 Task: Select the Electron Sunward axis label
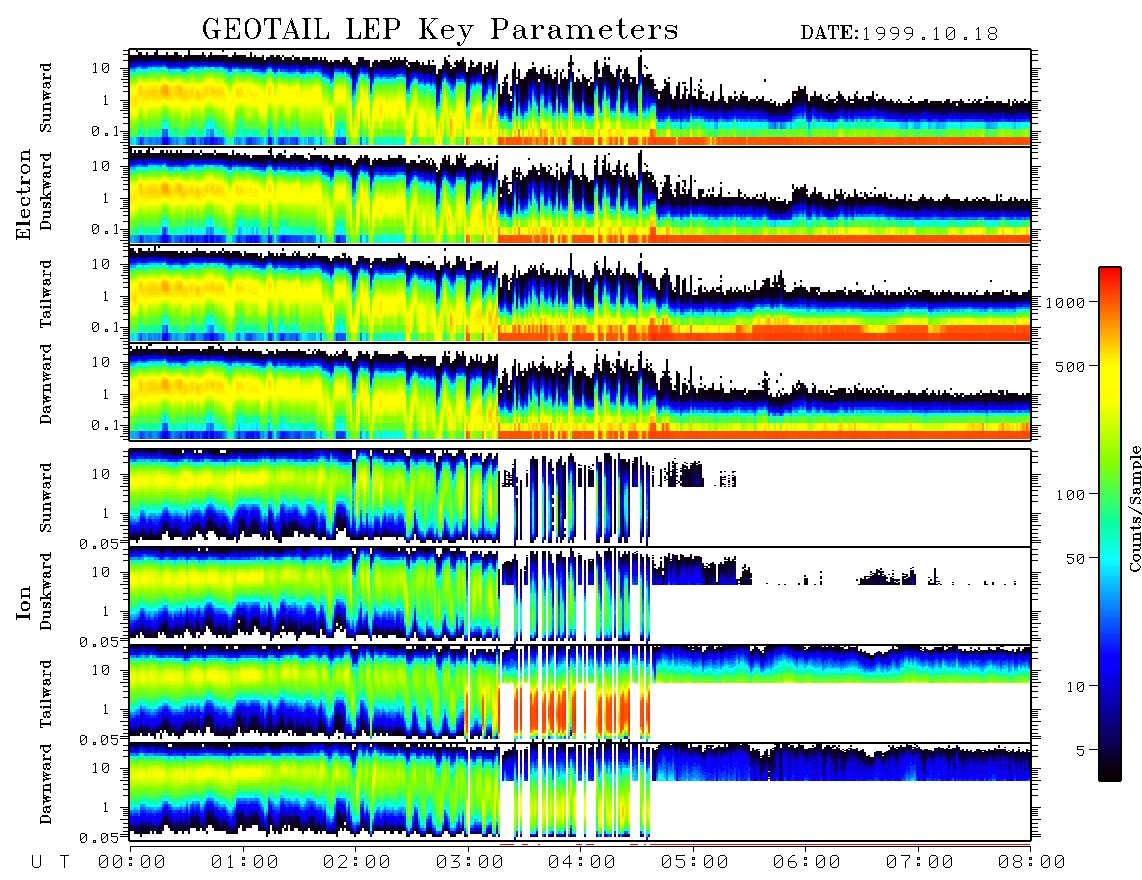pos(46,98)
